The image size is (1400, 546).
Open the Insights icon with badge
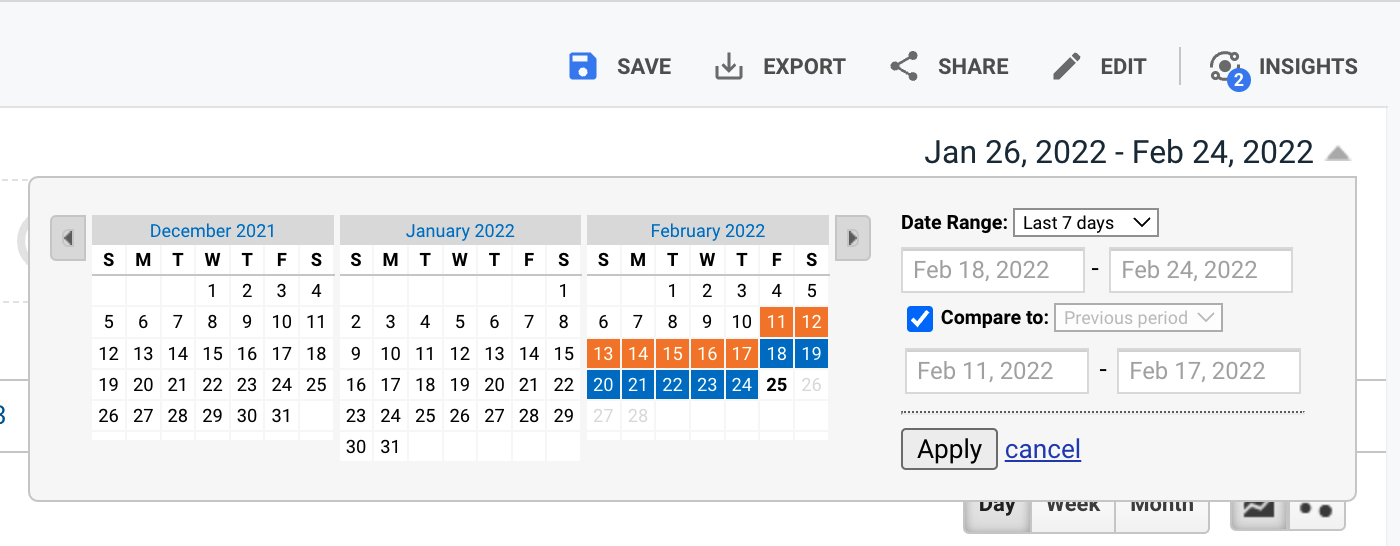(1227, 69)
